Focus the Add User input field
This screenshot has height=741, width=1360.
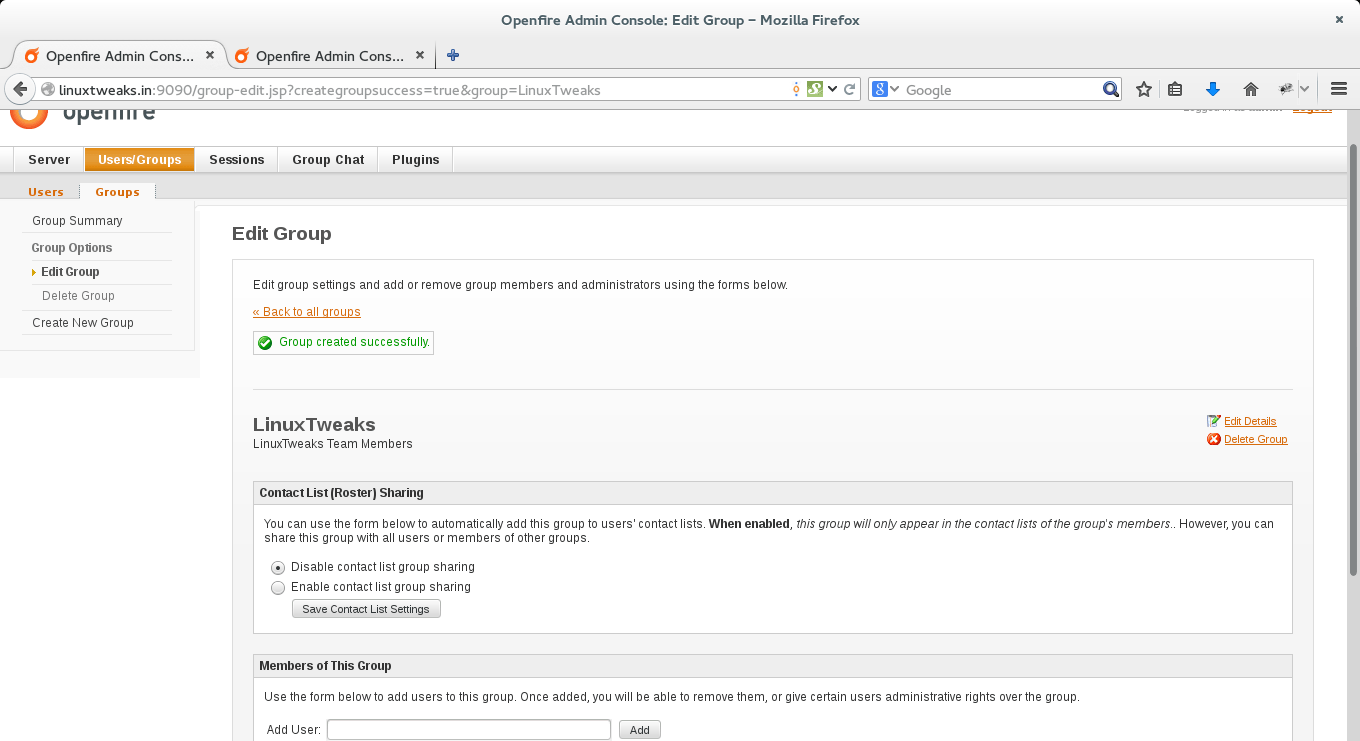(x=469, y=730)
